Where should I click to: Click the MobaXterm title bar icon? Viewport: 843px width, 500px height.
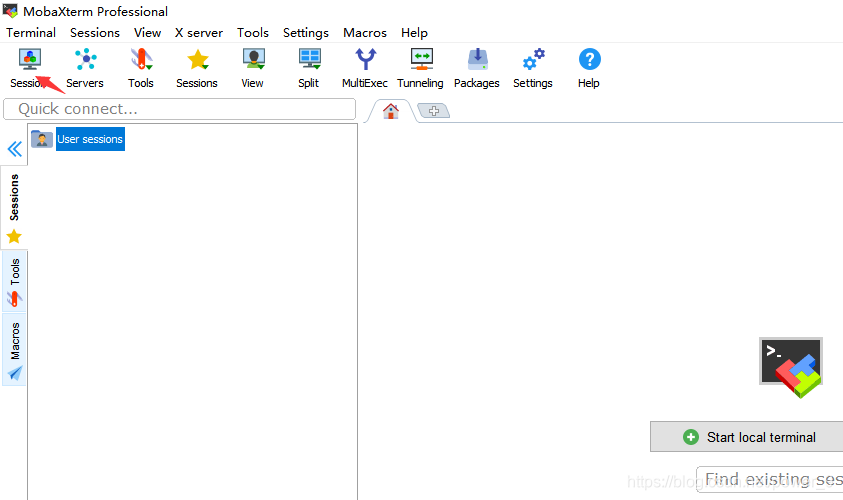point(10,10)
